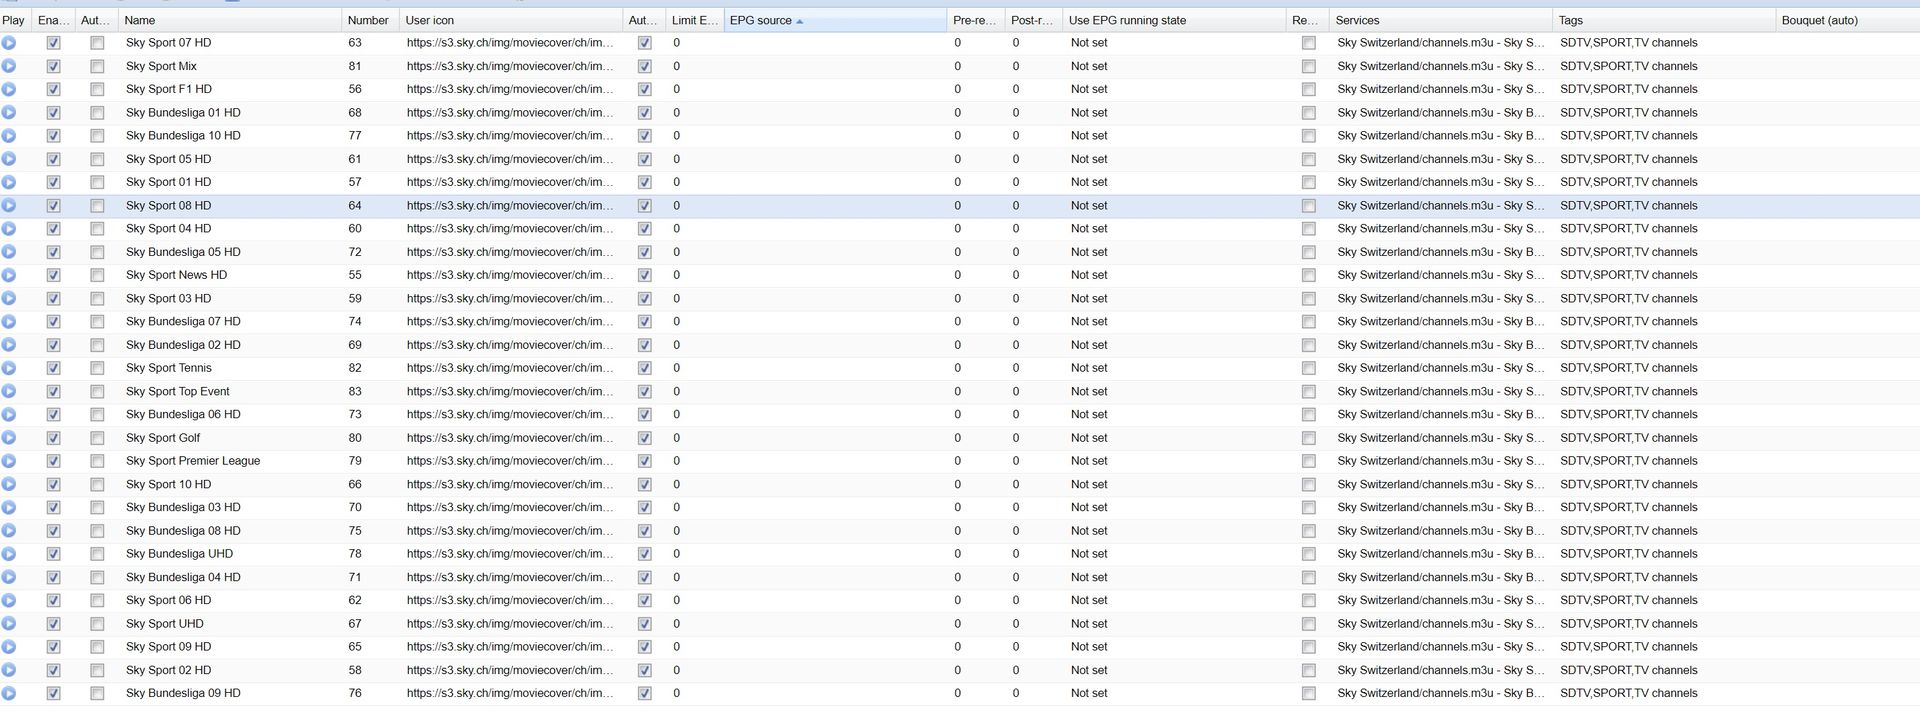1920x724 pixels.
Task: Select the 'Sky Sport 09 HD' name cell
Action: point(229,647)
